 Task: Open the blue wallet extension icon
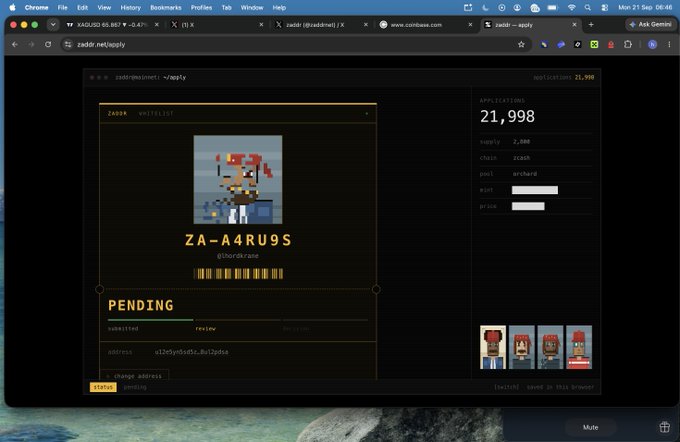pos(561,44)
